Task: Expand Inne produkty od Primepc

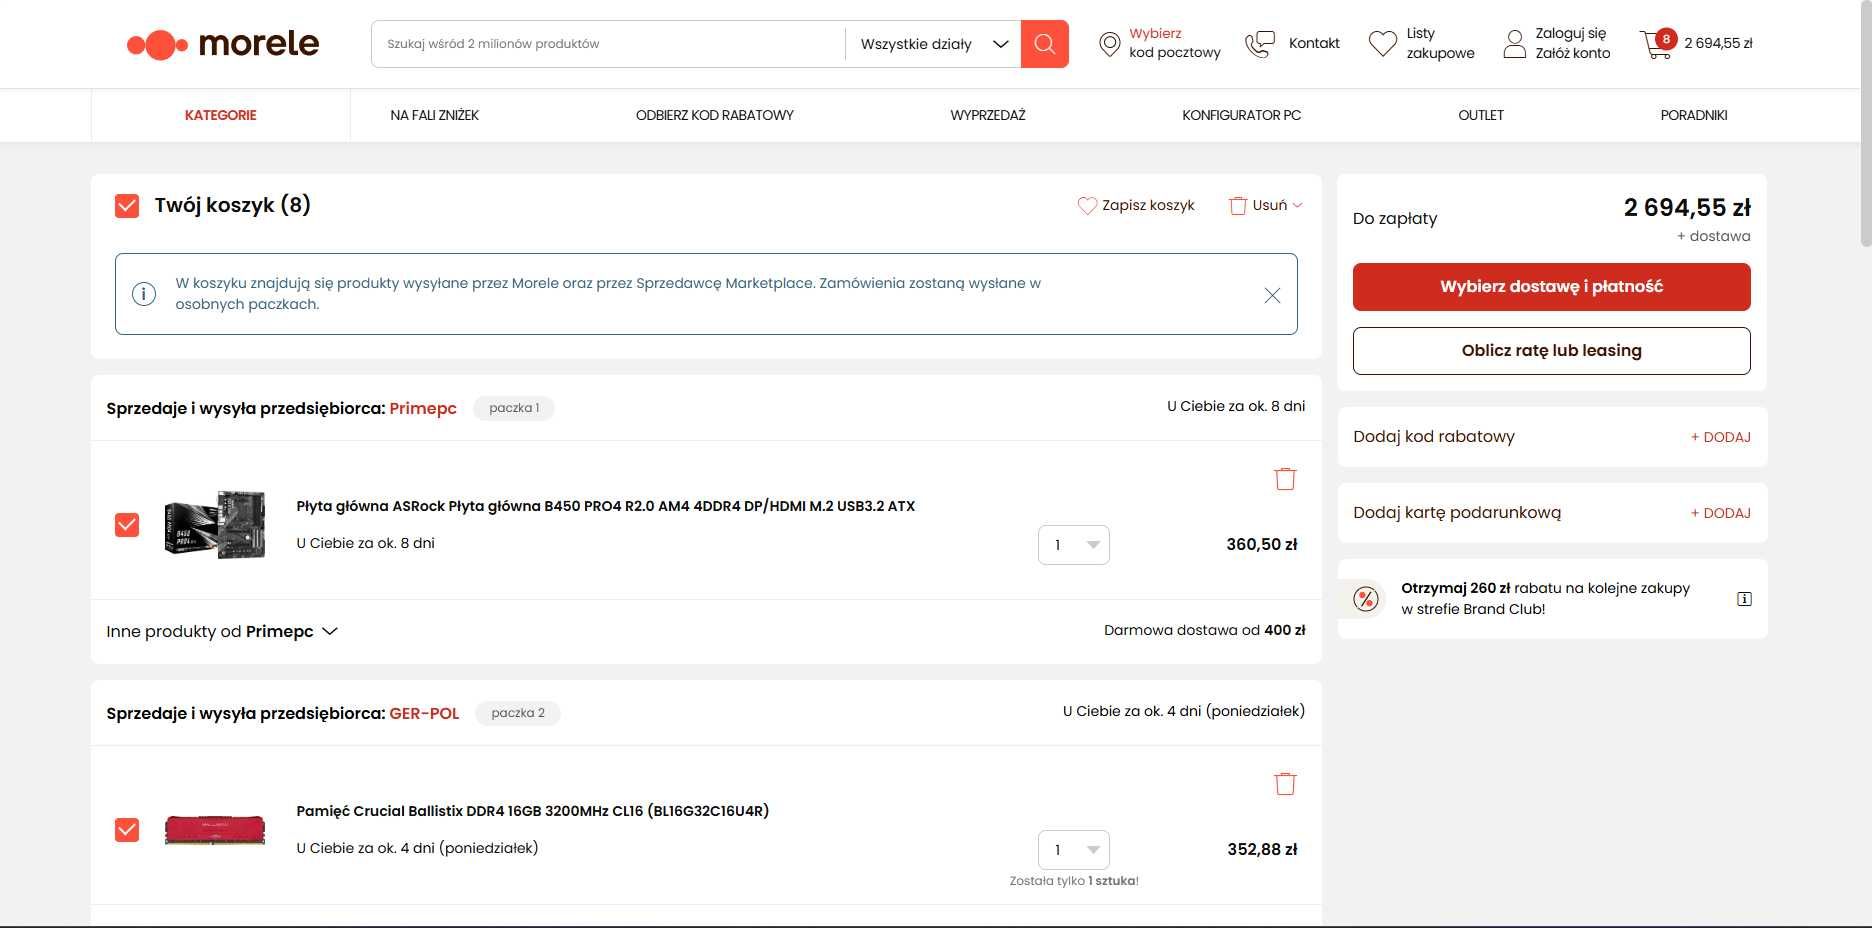Action: click(x=222, y=632)
